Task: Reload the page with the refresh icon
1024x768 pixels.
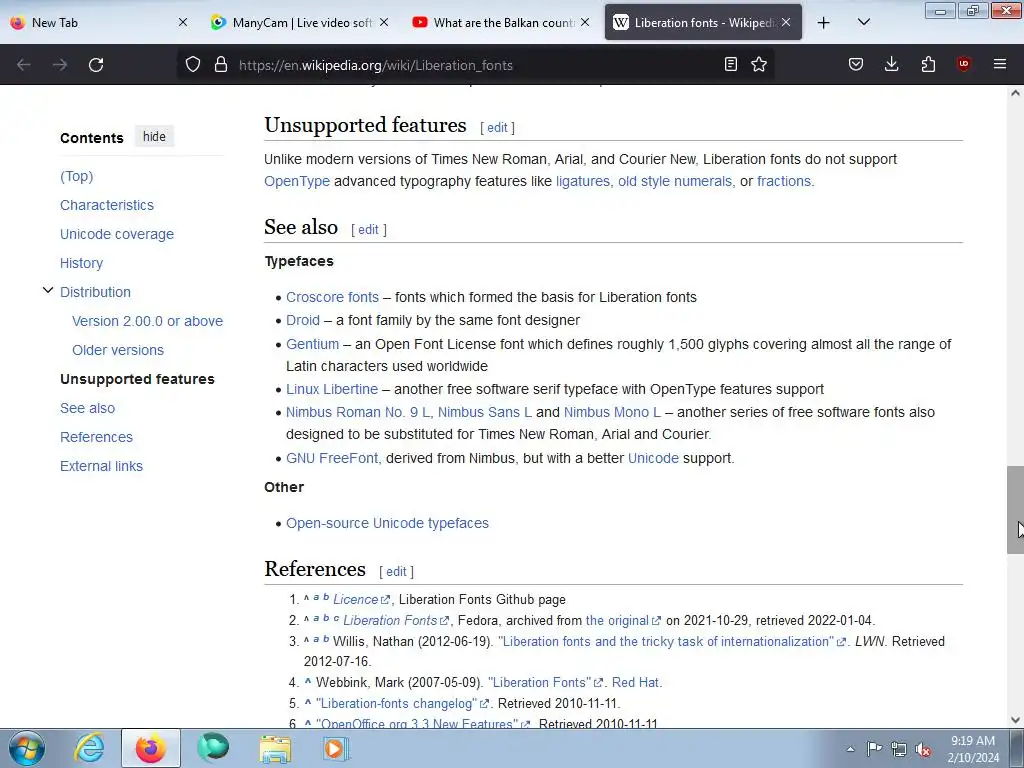Action: tap(96, 65)
